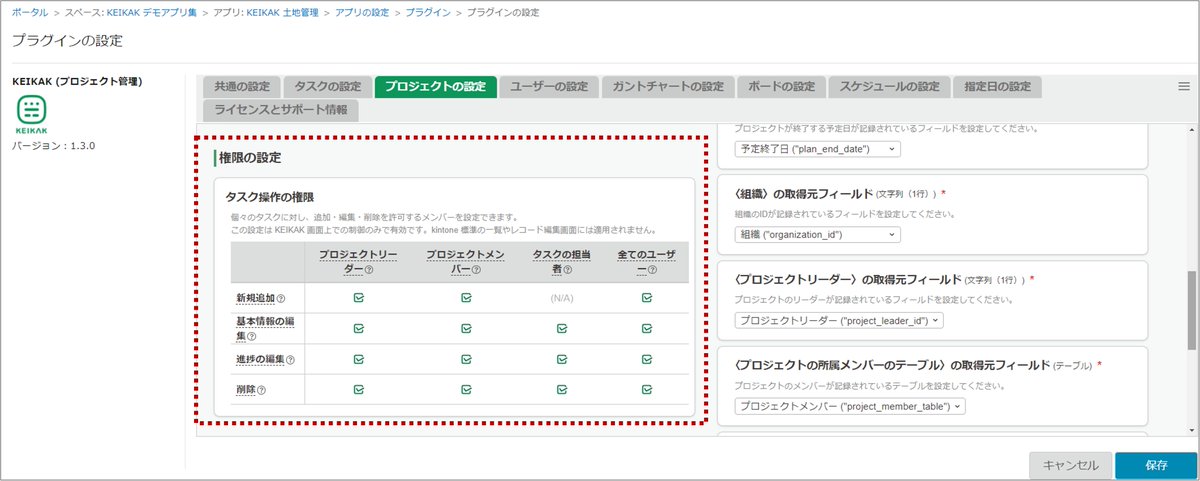Click KEIKAK (プロジェクト管理) plugin name

[x=77, y=81]
